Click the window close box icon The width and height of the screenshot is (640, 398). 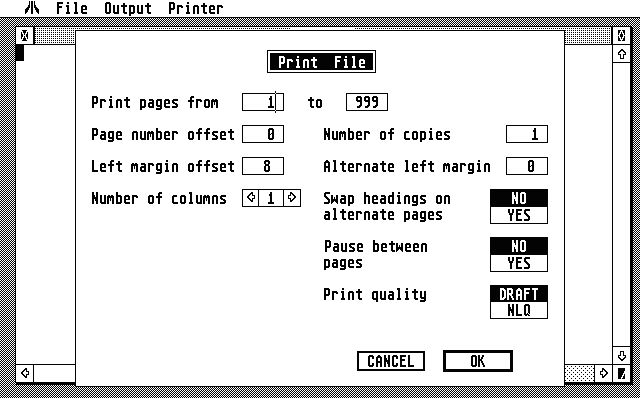click(x=24, y=36)
